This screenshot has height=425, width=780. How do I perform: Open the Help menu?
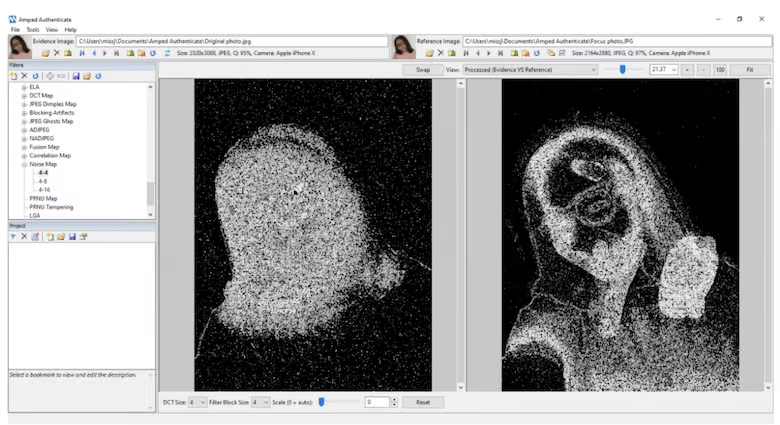(70, 30)
